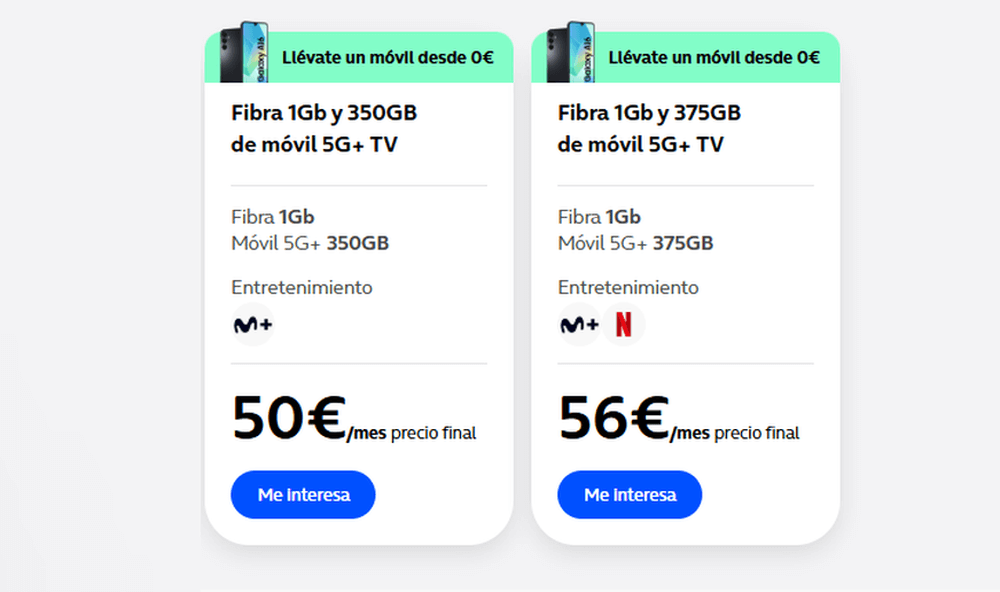1000x592 pixels.
Task: Open the Entretenimiento section of the 350GB plan
Action: click(x=302, y=287)
